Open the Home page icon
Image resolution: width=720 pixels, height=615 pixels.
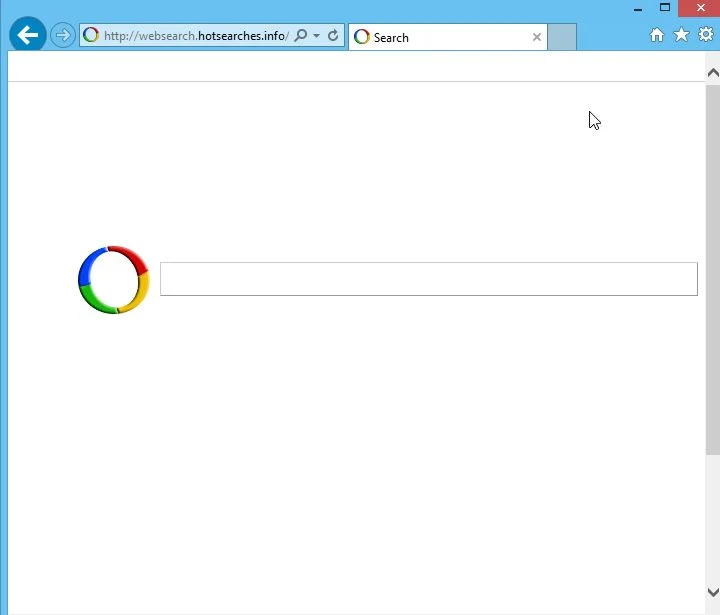[x=657, y=35]
